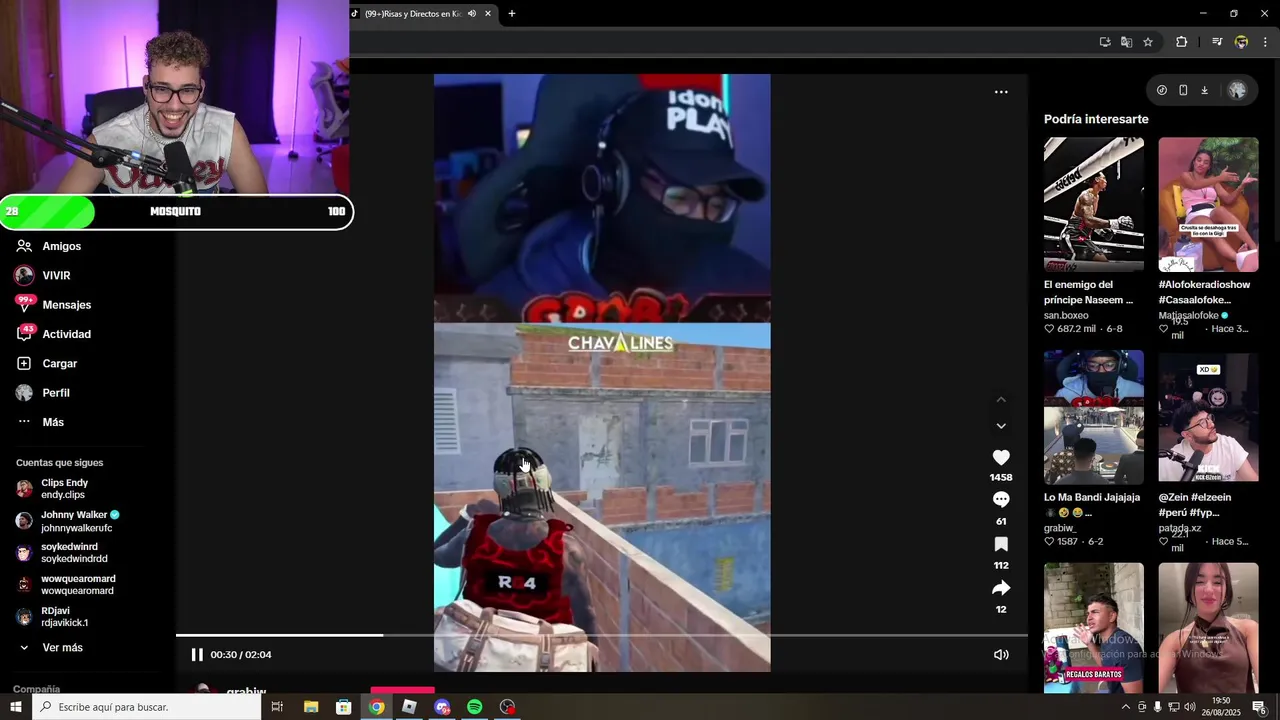
Task: Open the Windows notification center
Action: coord(1259,707)
